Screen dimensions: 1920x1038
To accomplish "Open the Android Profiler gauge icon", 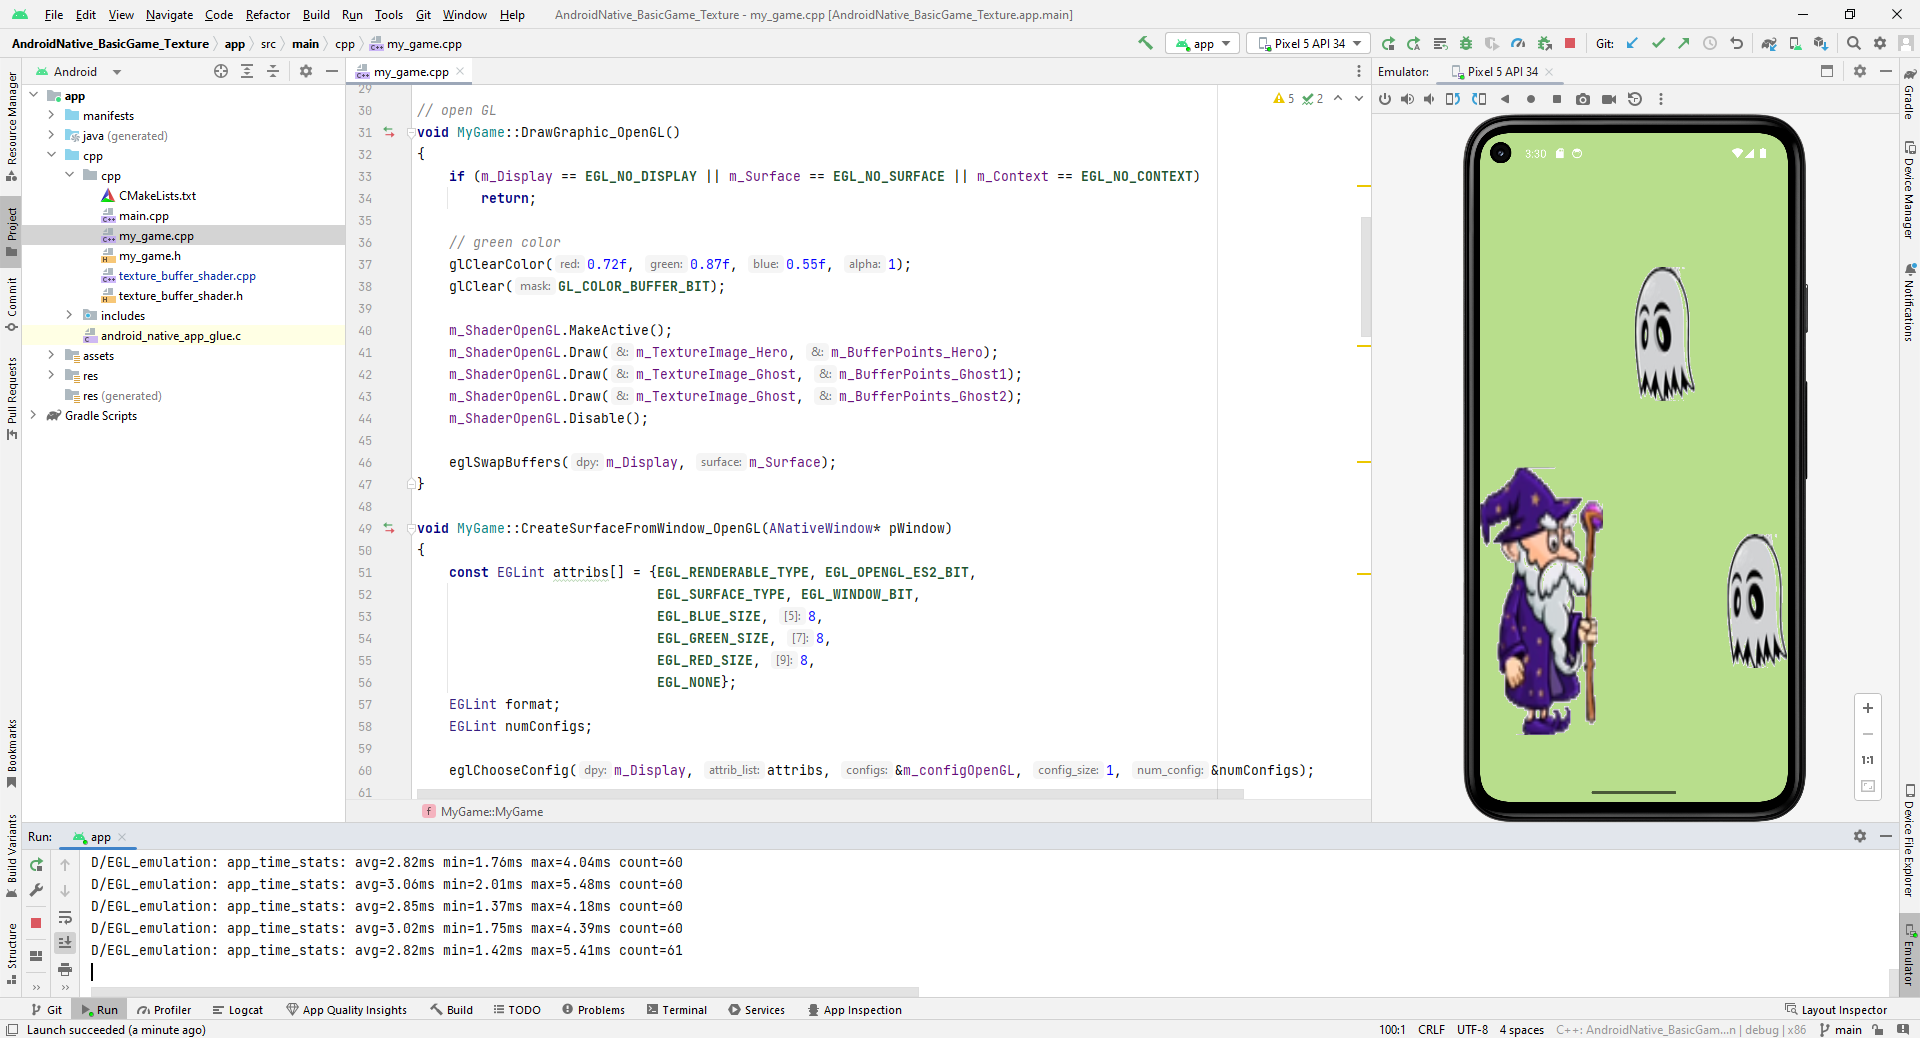I will point(1518,43).
